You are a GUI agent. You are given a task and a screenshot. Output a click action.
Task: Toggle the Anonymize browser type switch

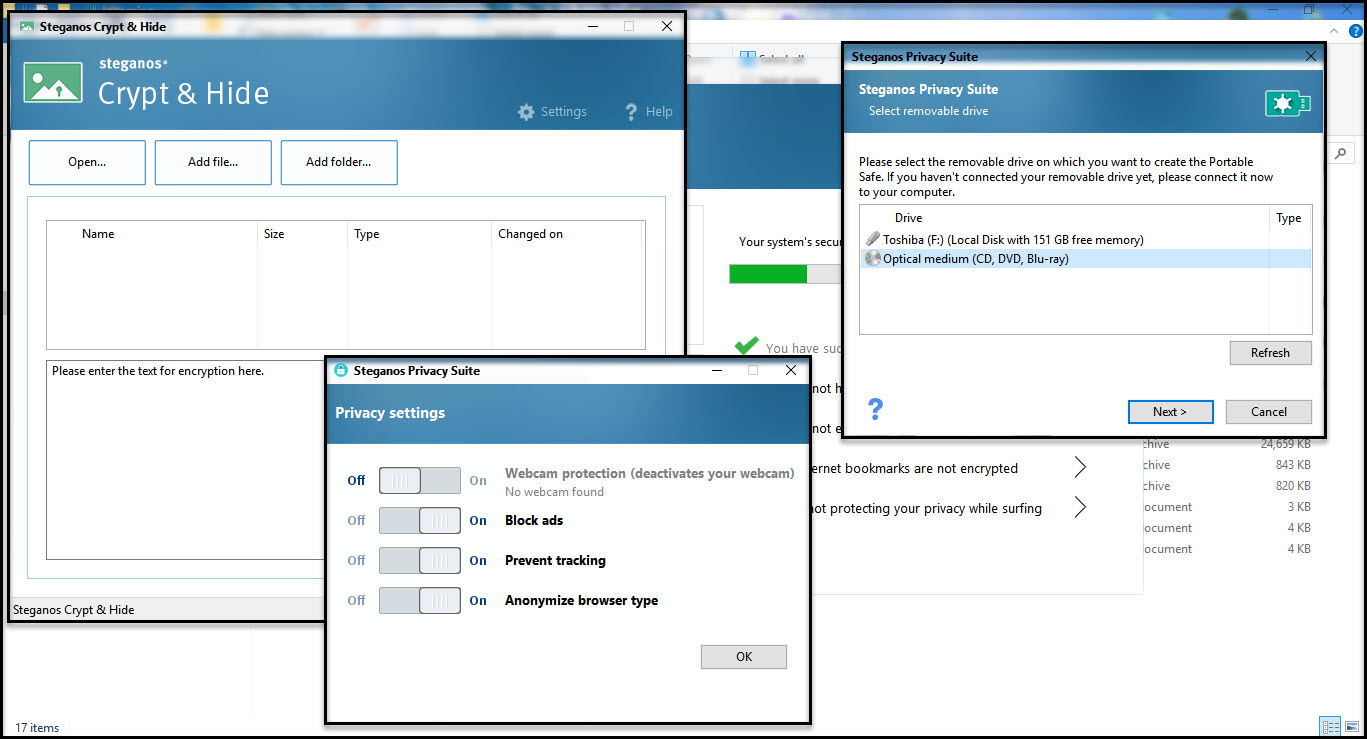tap(419, 600)
